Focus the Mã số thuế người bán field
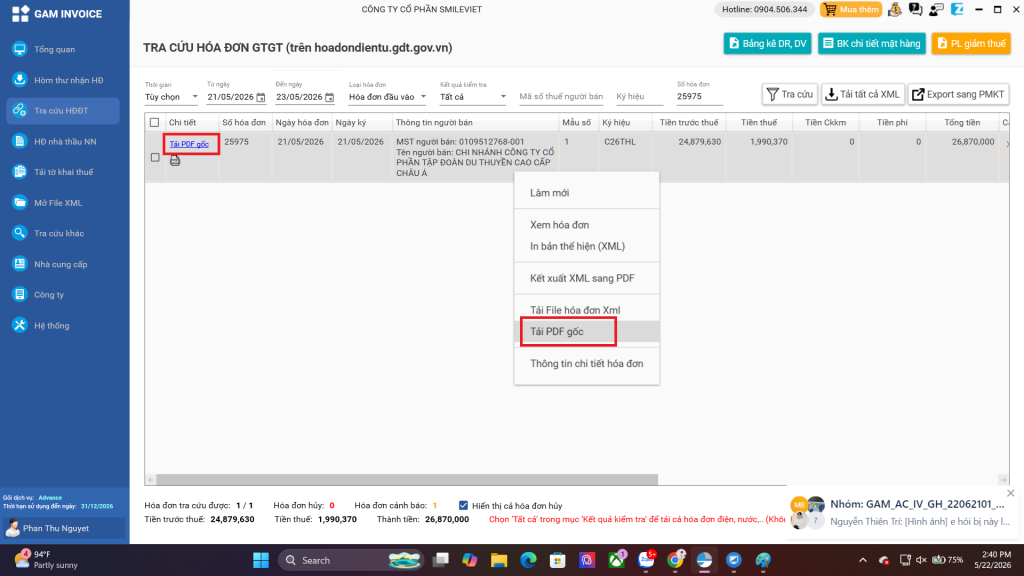The height and width of the screenshot is (576, 1024). (x=561, y=97)
